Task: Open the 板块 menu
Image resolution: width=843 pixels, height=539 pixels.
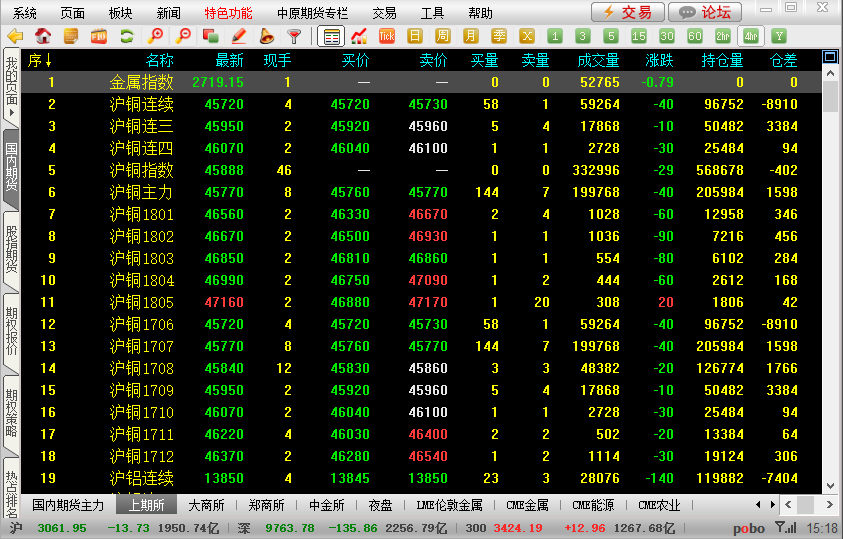Action: (120, 13)
